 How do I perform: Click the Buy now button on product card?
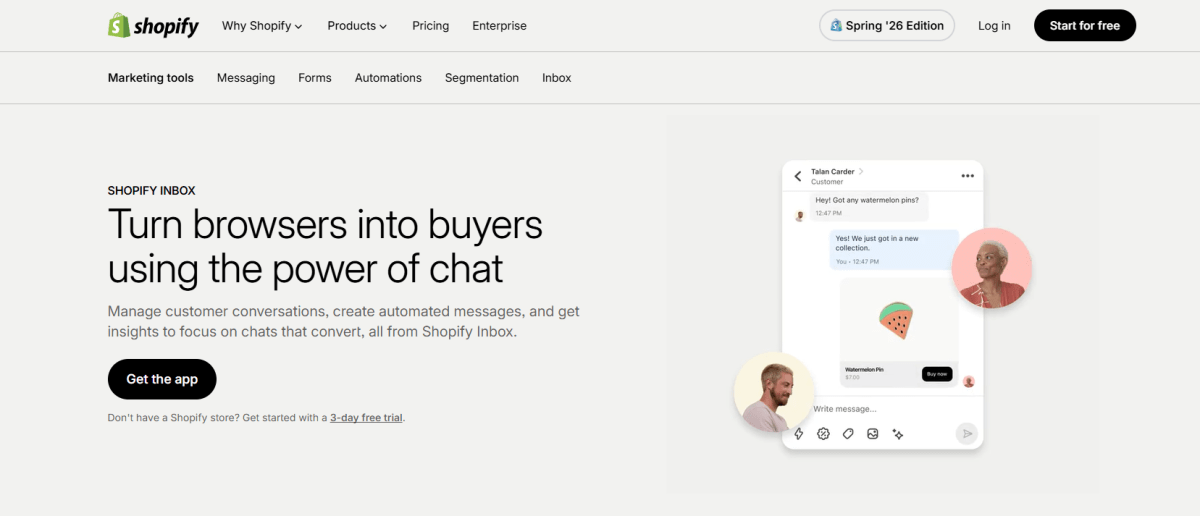pyautogui.click(x=937, y=374)
